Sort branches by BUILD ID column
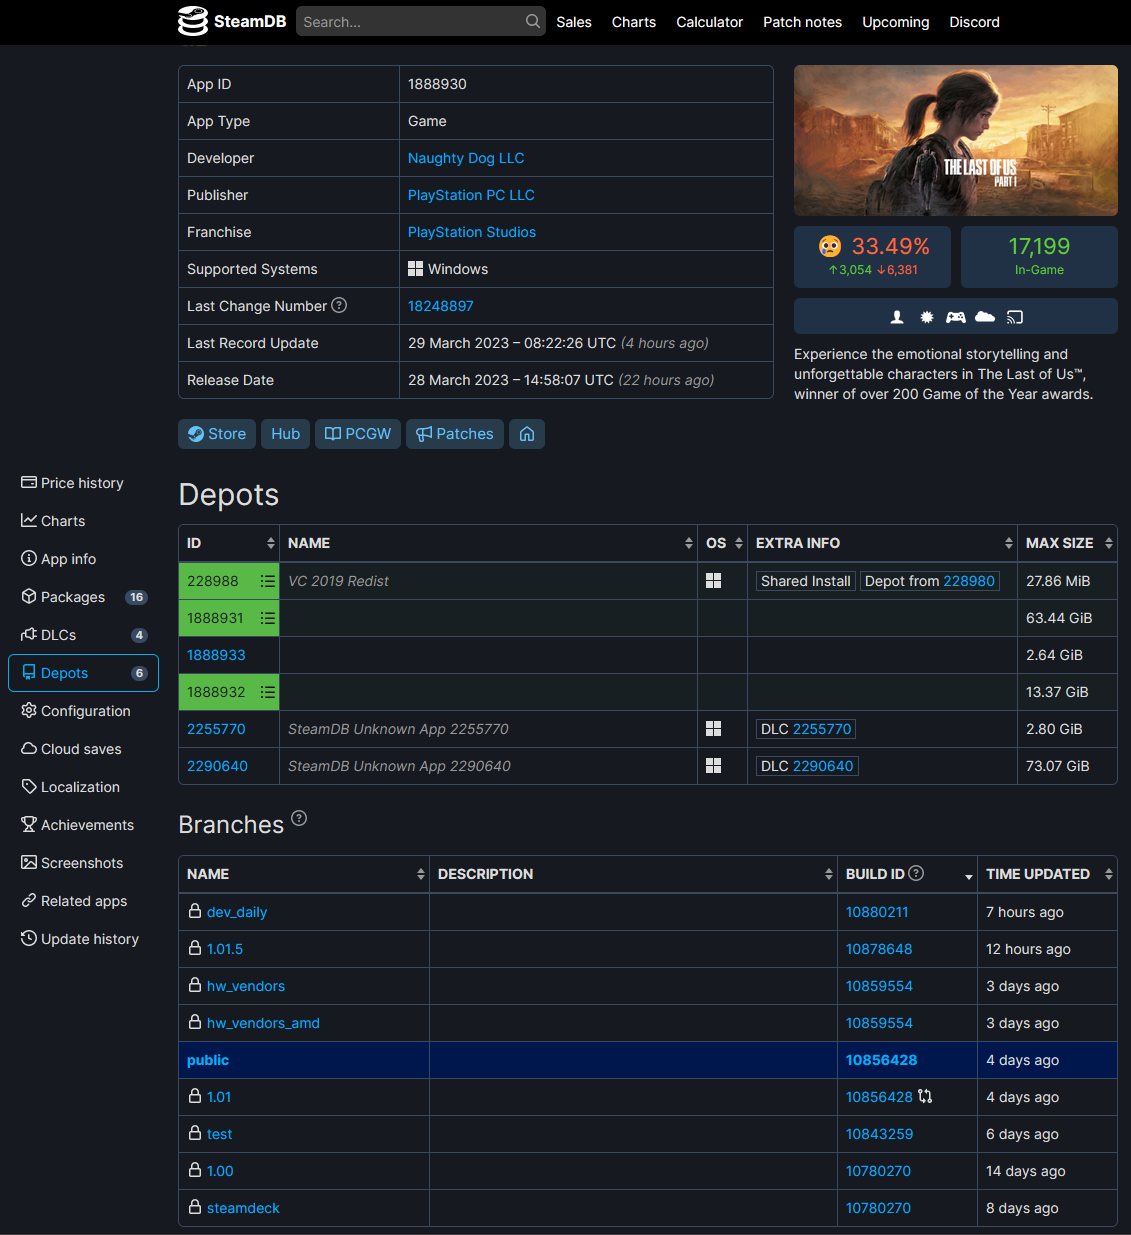The height and width of the screenshot is (1235, 1131). click(x=907, y=874)
